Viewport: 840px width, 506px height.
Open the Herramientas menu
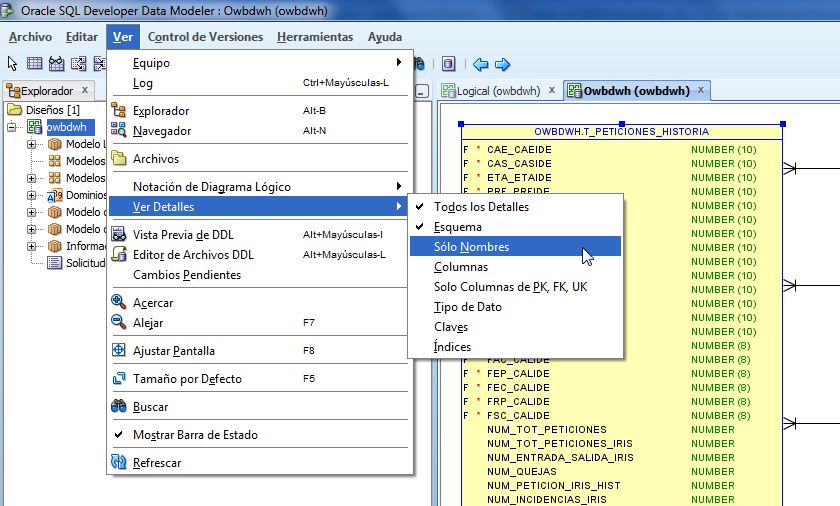click(315, 37)
